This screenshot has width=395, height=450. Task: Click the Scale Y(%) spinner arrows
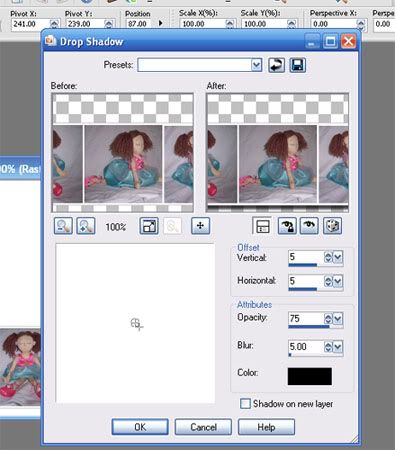click(x=291, y=24)
